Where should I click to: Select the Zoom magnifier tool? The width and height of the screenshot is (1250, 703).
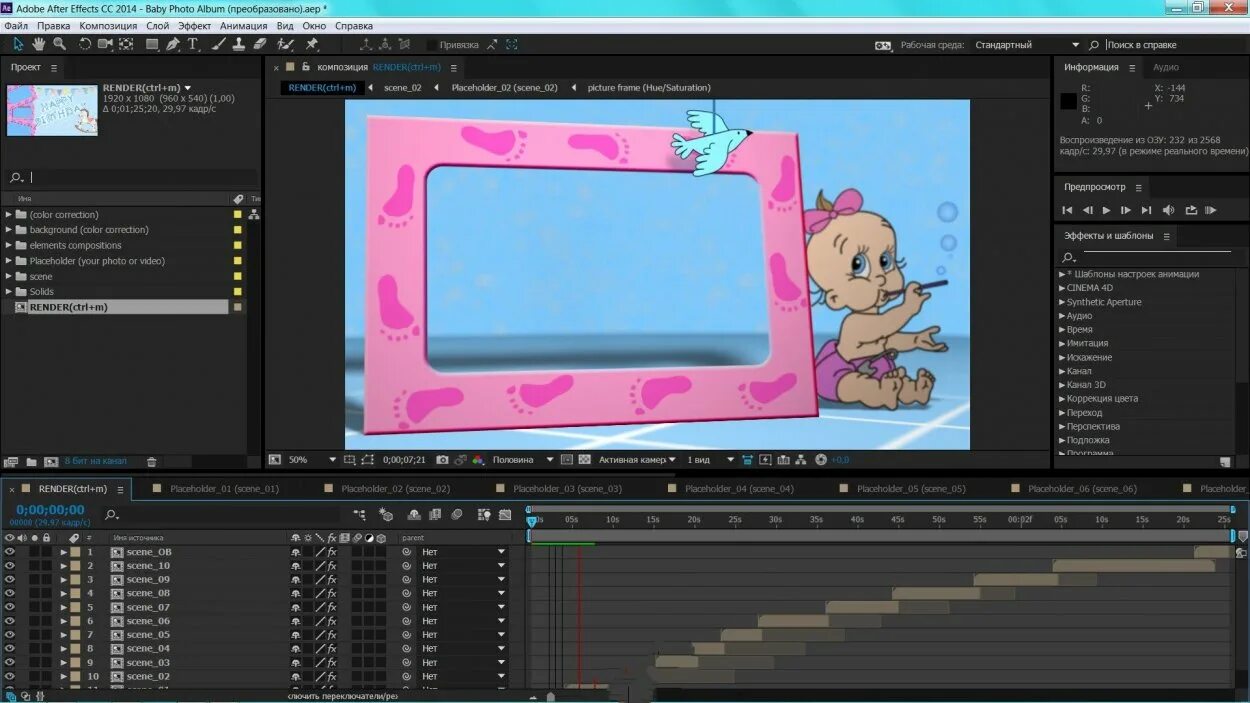pyautogui.click(x=59, y=44)
